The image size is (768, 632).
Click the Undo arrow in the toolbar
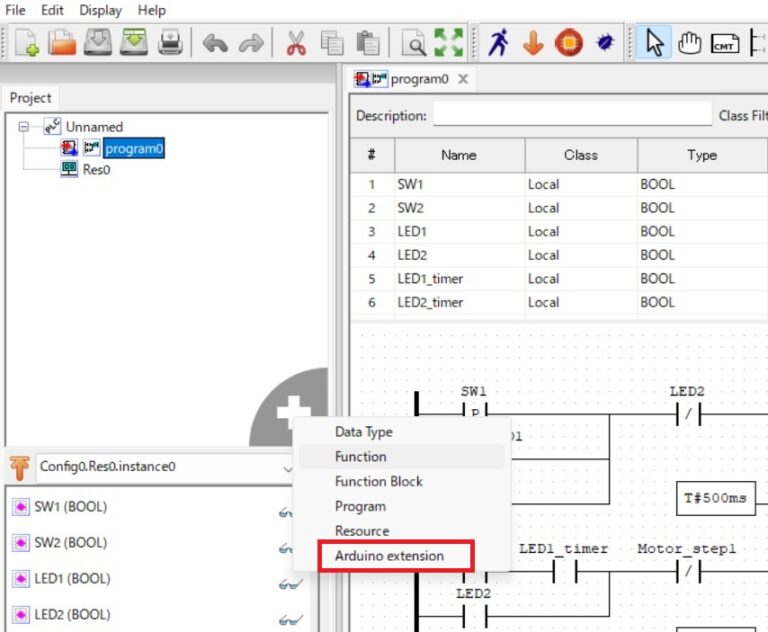click(215, 43)
